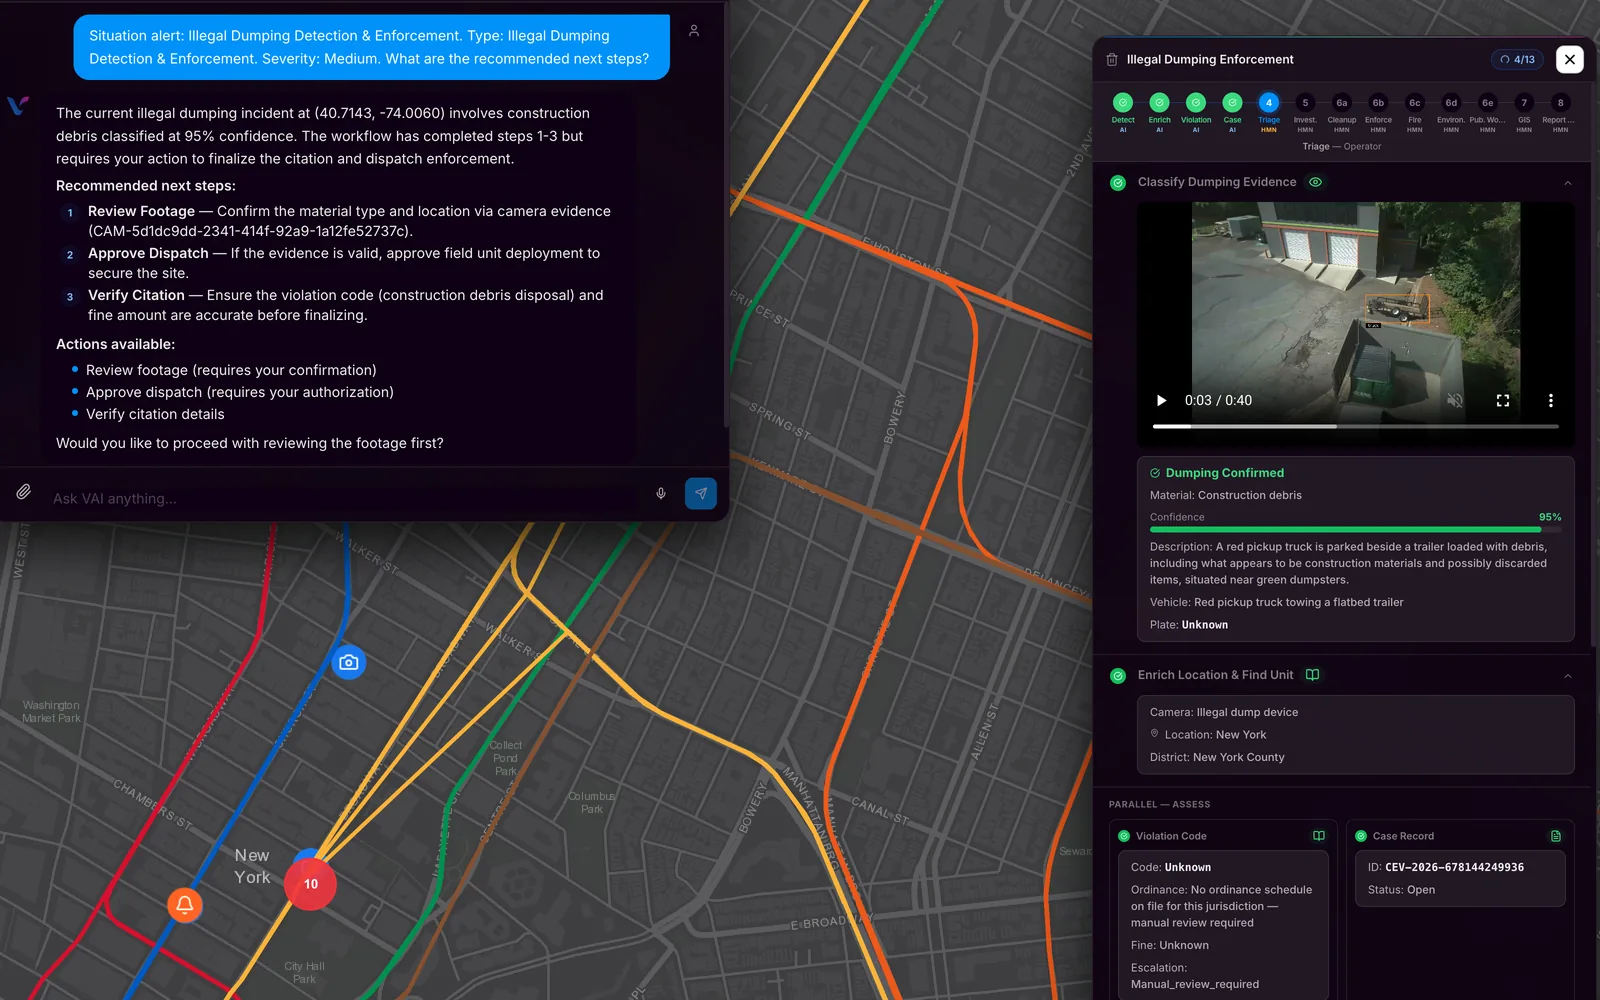Click the Ask VAI anything input field
This screenshot has height=1000, width=1600.
point(345,498)
